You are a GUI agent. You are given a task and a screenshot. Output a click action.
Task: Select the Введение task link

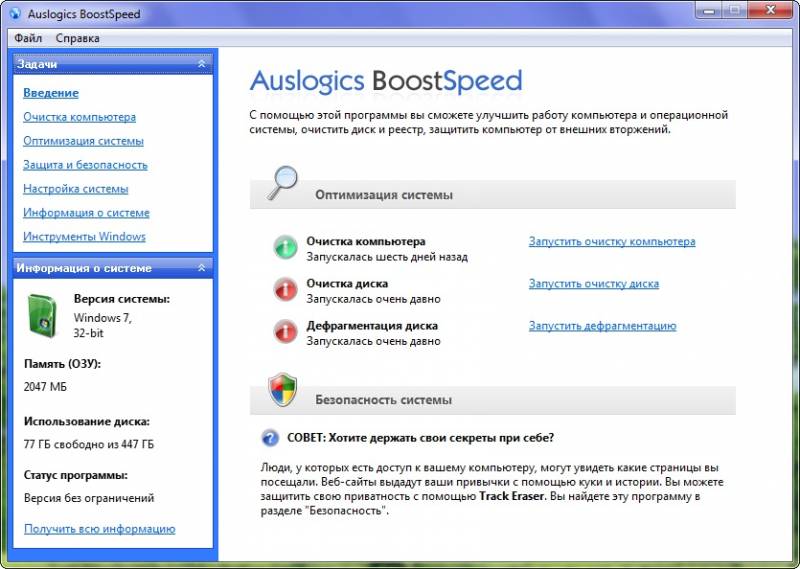[51, 93]
